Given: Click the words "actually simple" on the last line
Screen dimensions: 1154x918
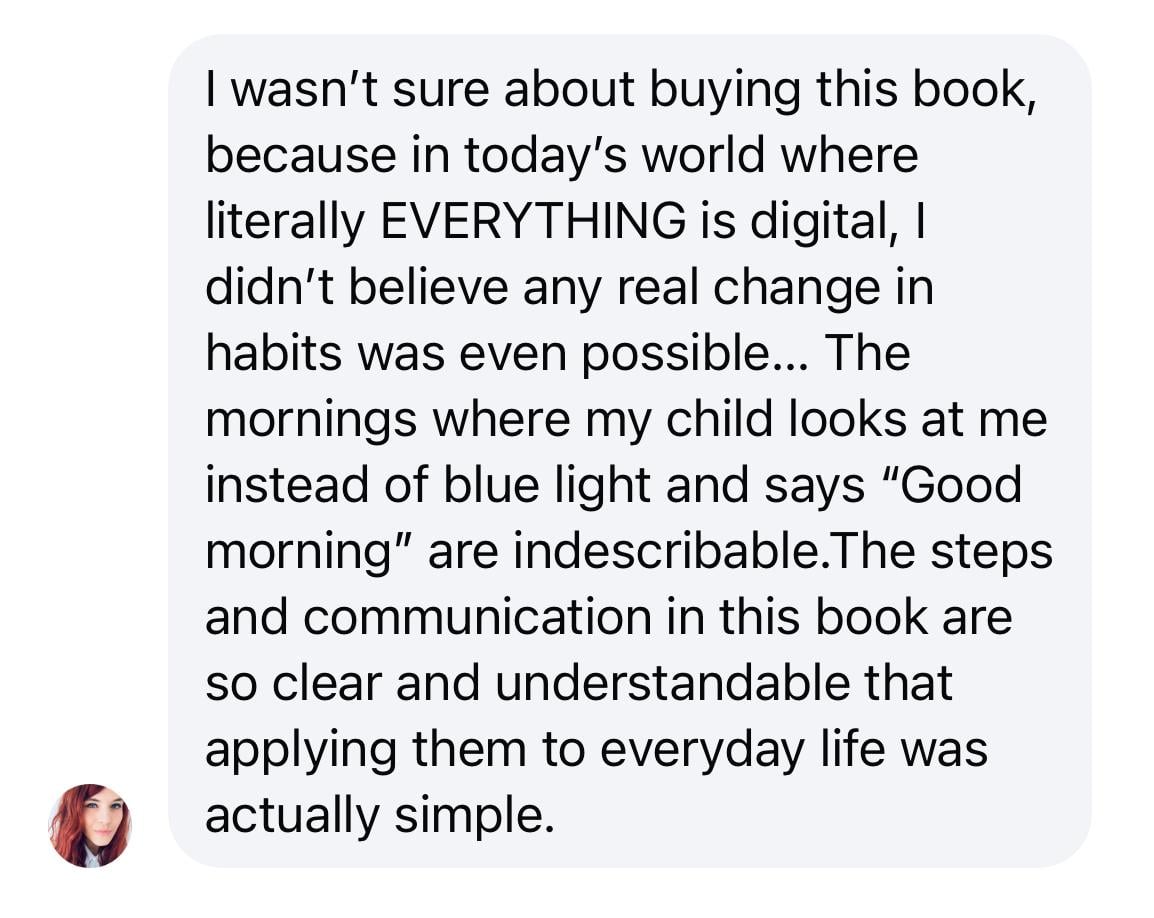Looking at the screenshot, I should tap(378, 816).
